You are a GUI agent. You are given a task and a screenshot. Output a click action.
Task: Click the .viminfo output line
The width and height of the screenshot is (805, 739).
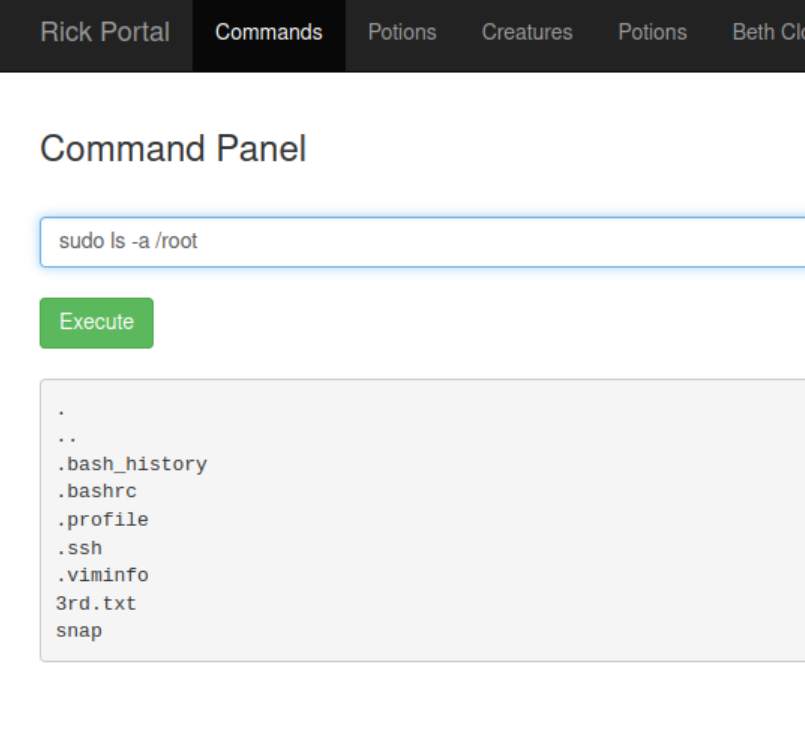click(103, 576)
